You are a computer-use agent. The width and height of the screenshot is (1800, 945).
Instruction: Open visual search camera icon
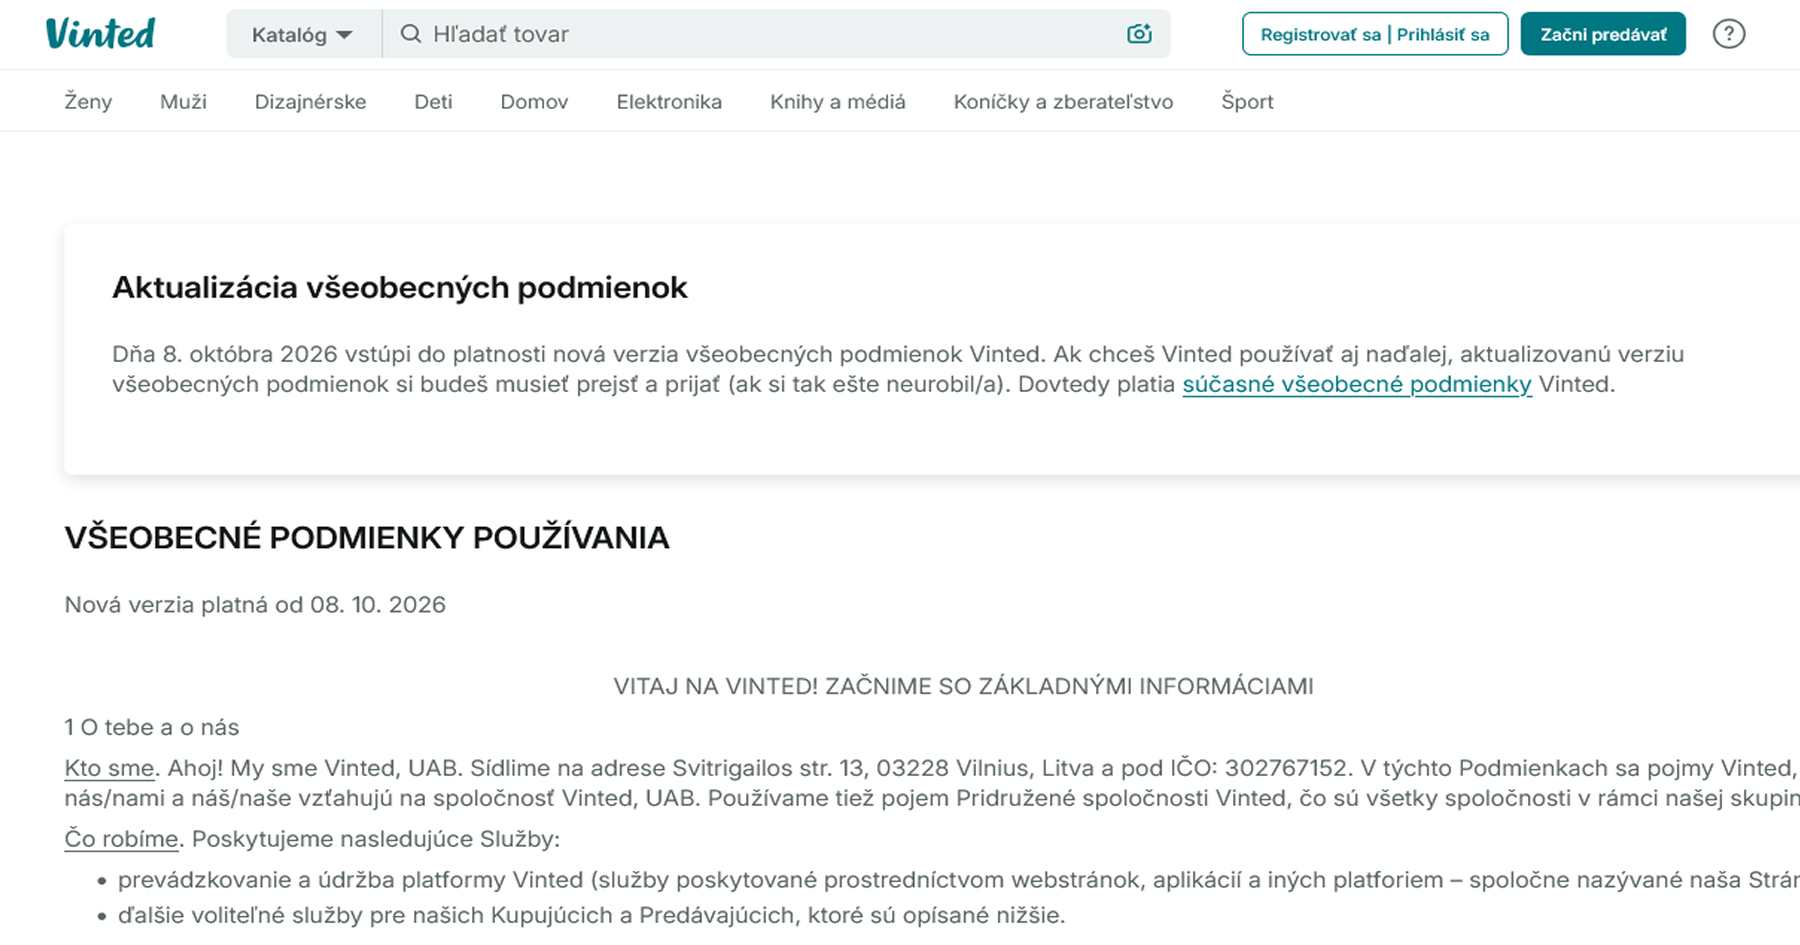1139,34
